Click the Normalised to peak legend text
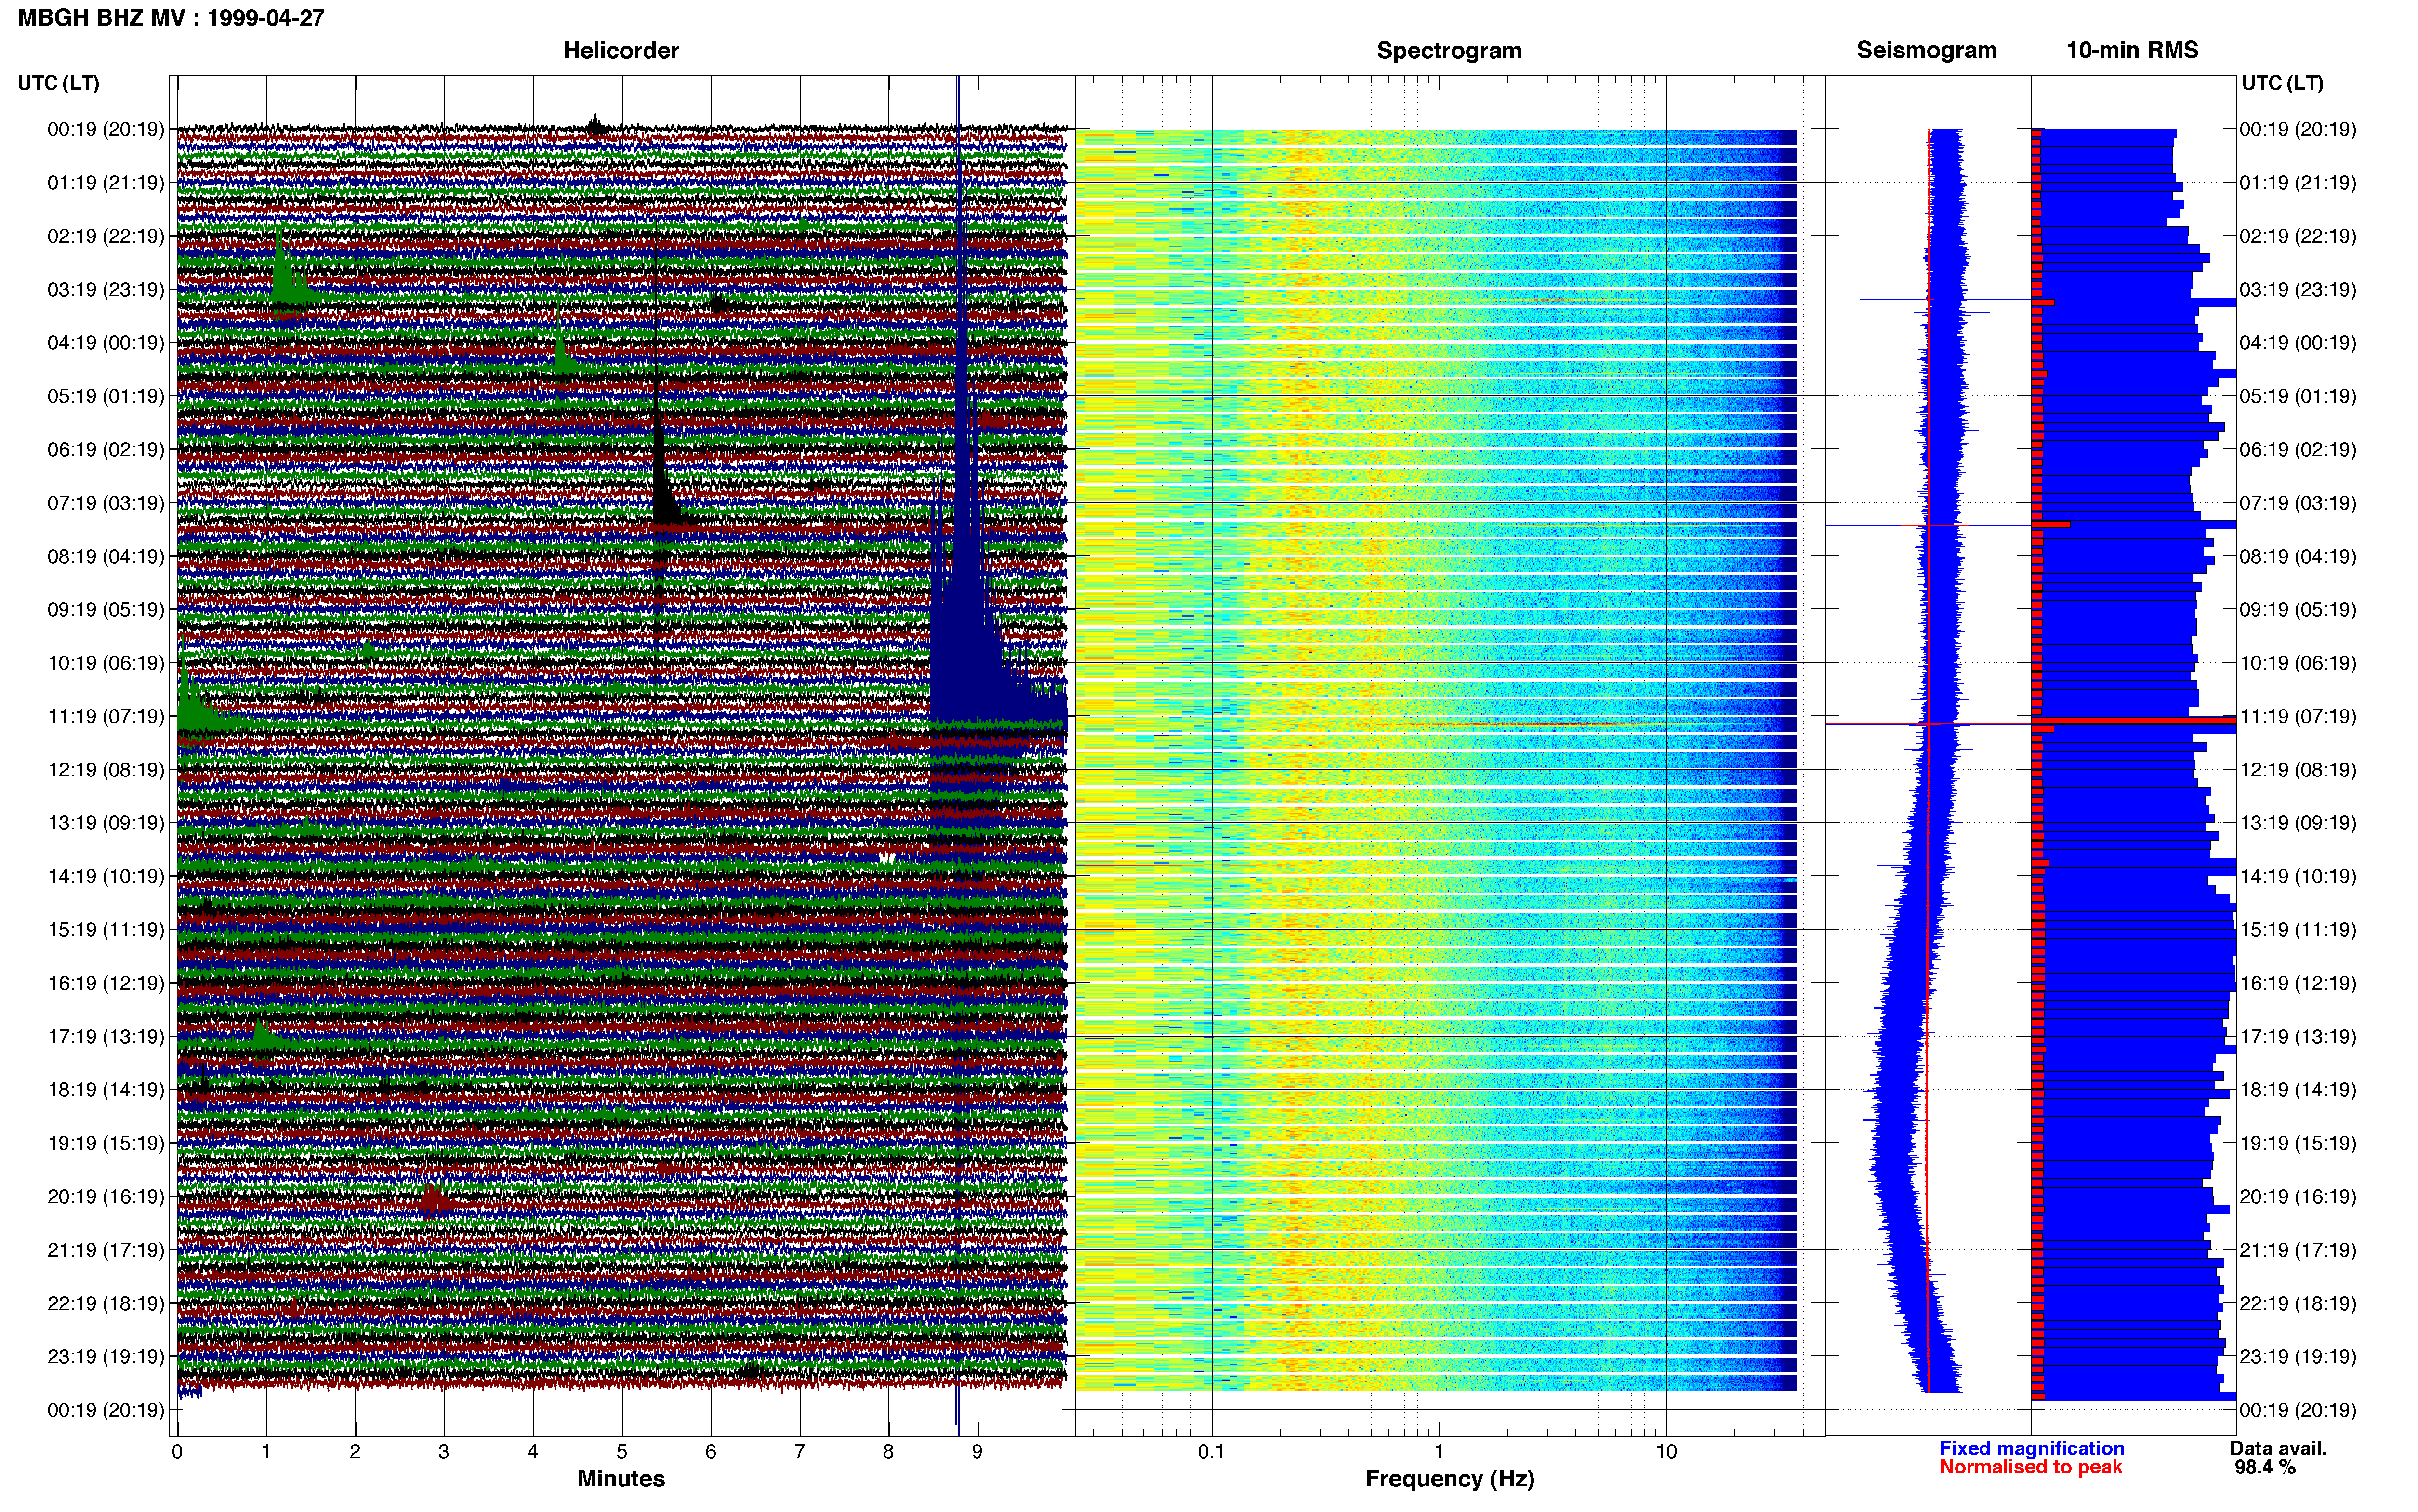Viewport: 2418px width, 1512px height. 2030,1467
